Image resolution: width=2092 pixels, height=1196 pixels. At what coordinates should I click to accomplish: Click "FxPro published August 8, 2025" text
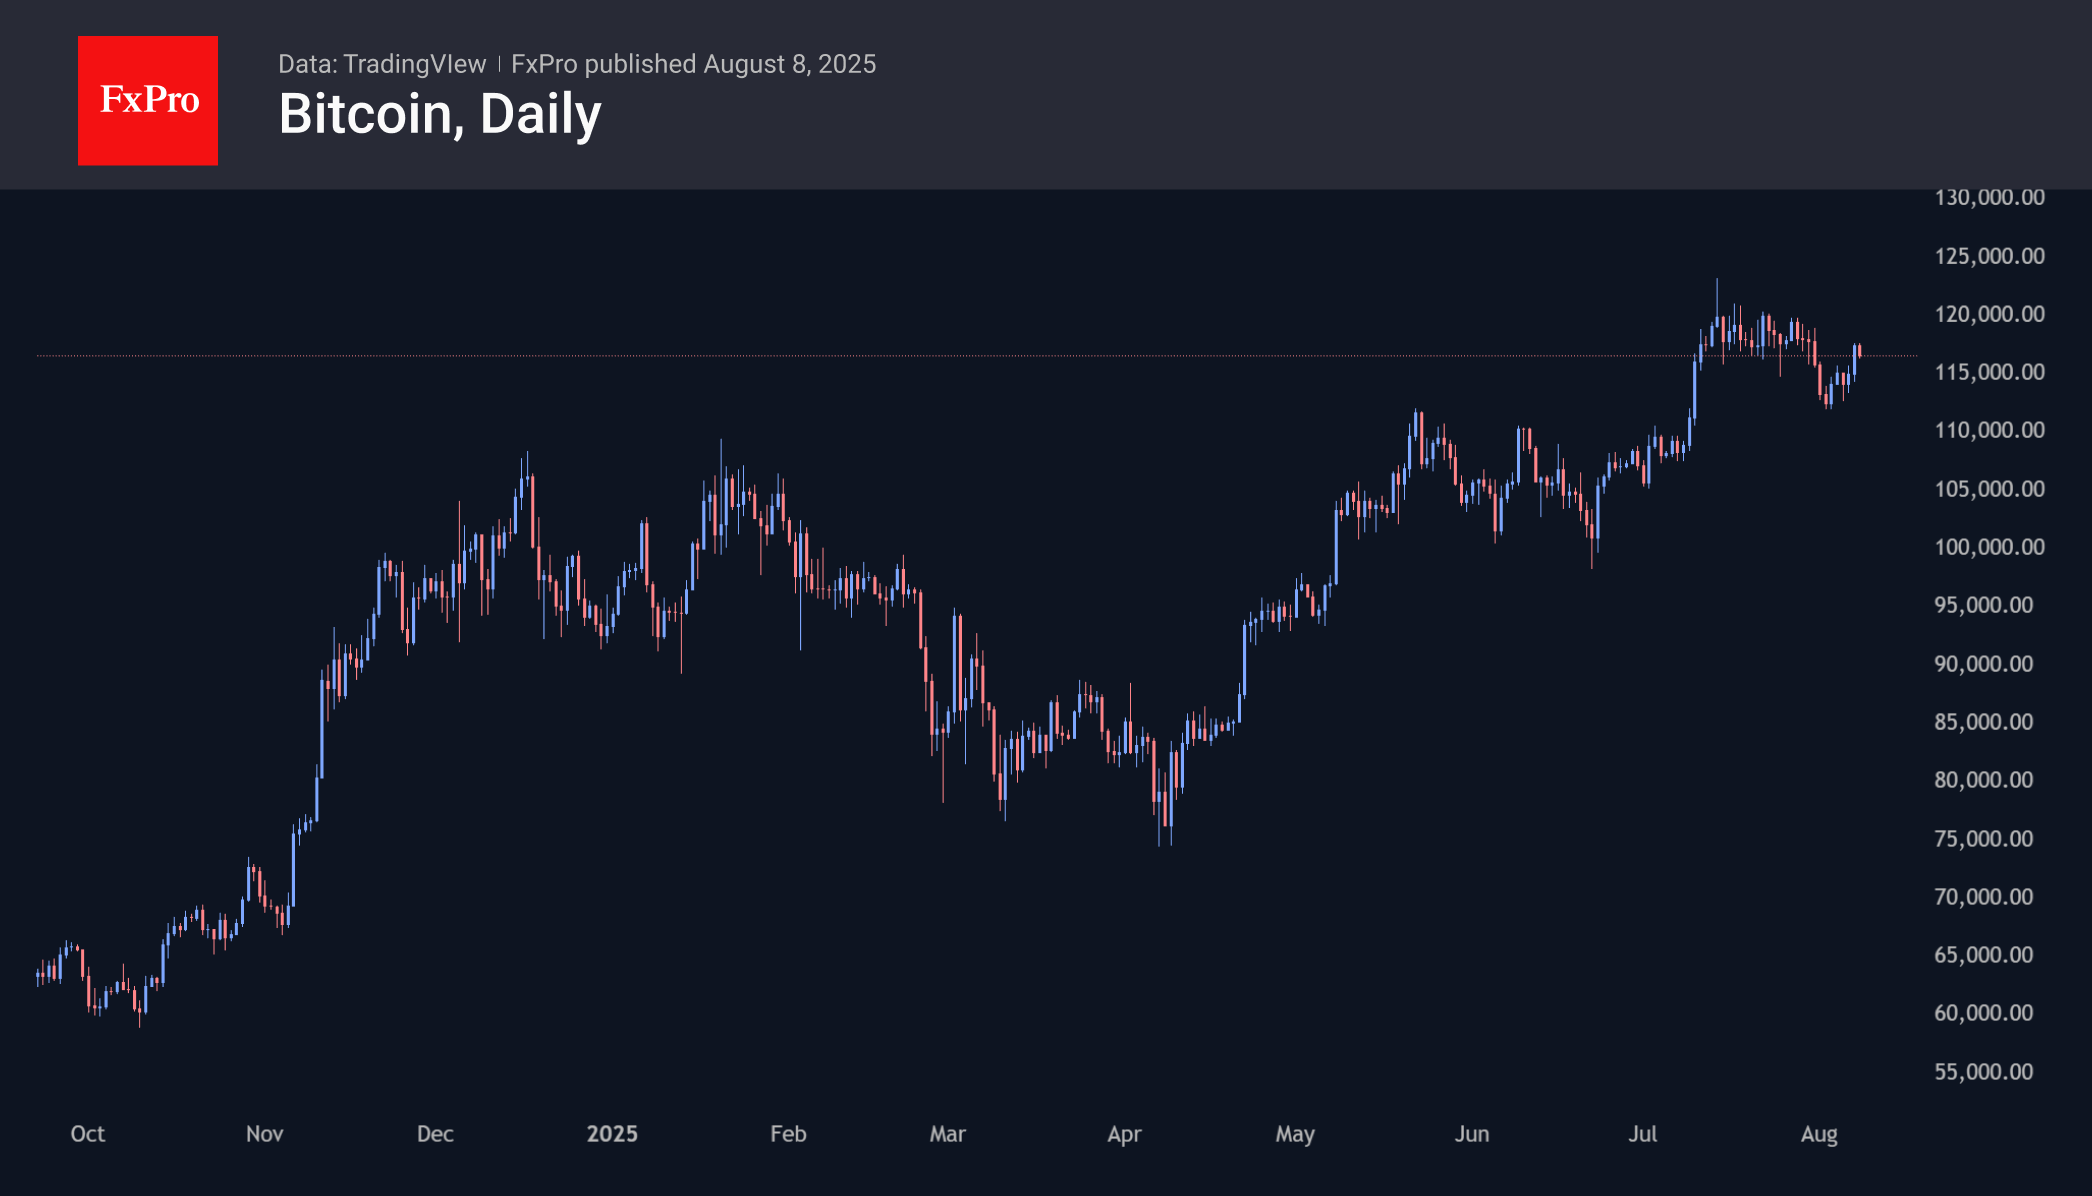tap(693, 64)
